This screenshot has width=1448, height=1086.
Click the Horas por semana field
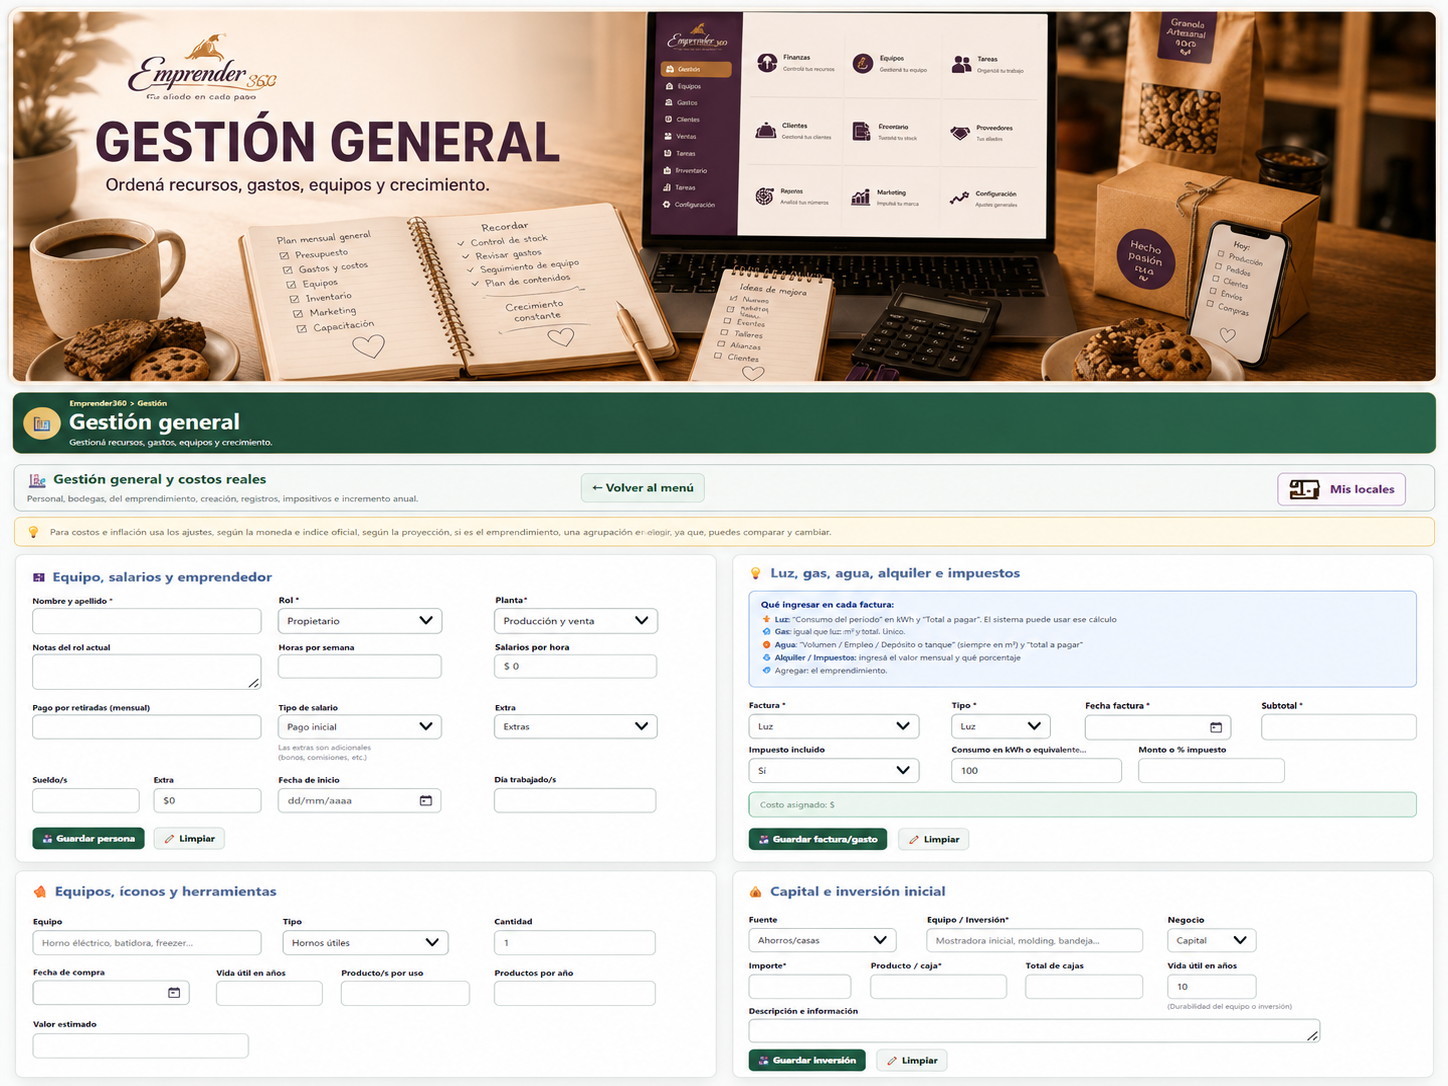pyautogui.click(x=360, y=667)
